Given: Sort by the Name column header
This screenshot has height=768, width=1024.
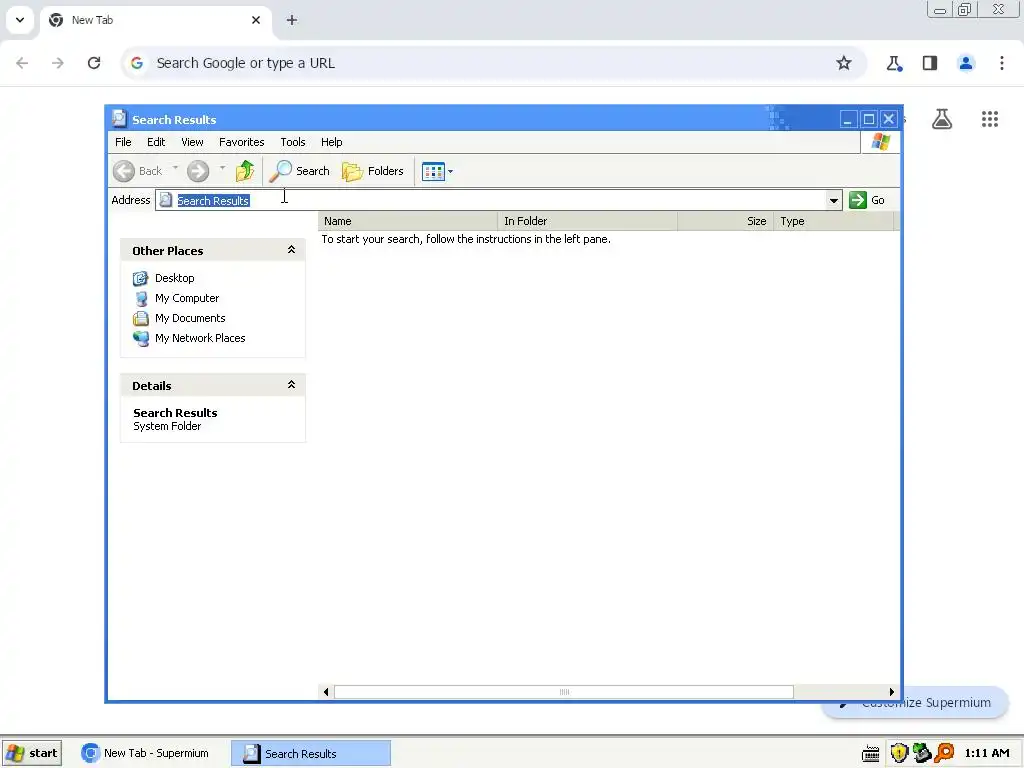Looking at the screenshot, I should (408, 221).
